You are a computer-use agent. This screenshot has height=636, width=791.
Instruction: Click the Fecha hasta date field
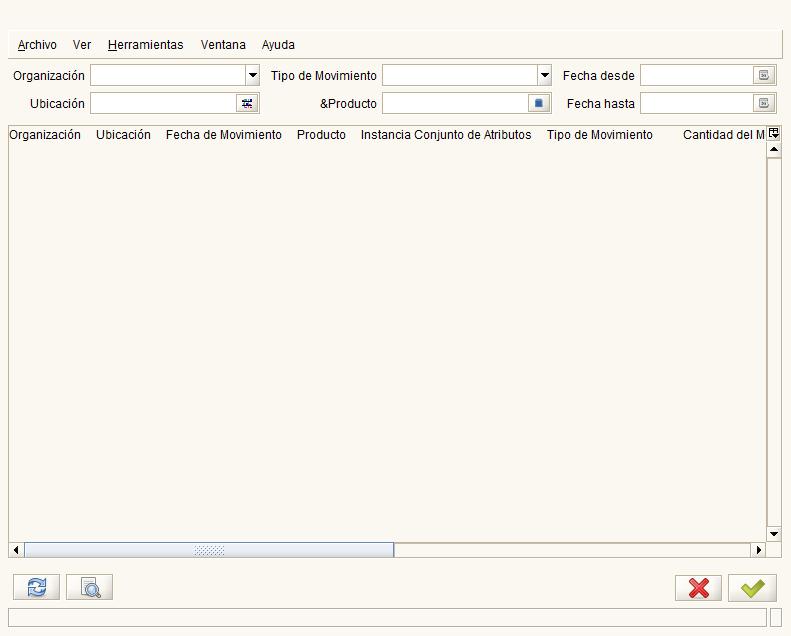coord(697,103)
